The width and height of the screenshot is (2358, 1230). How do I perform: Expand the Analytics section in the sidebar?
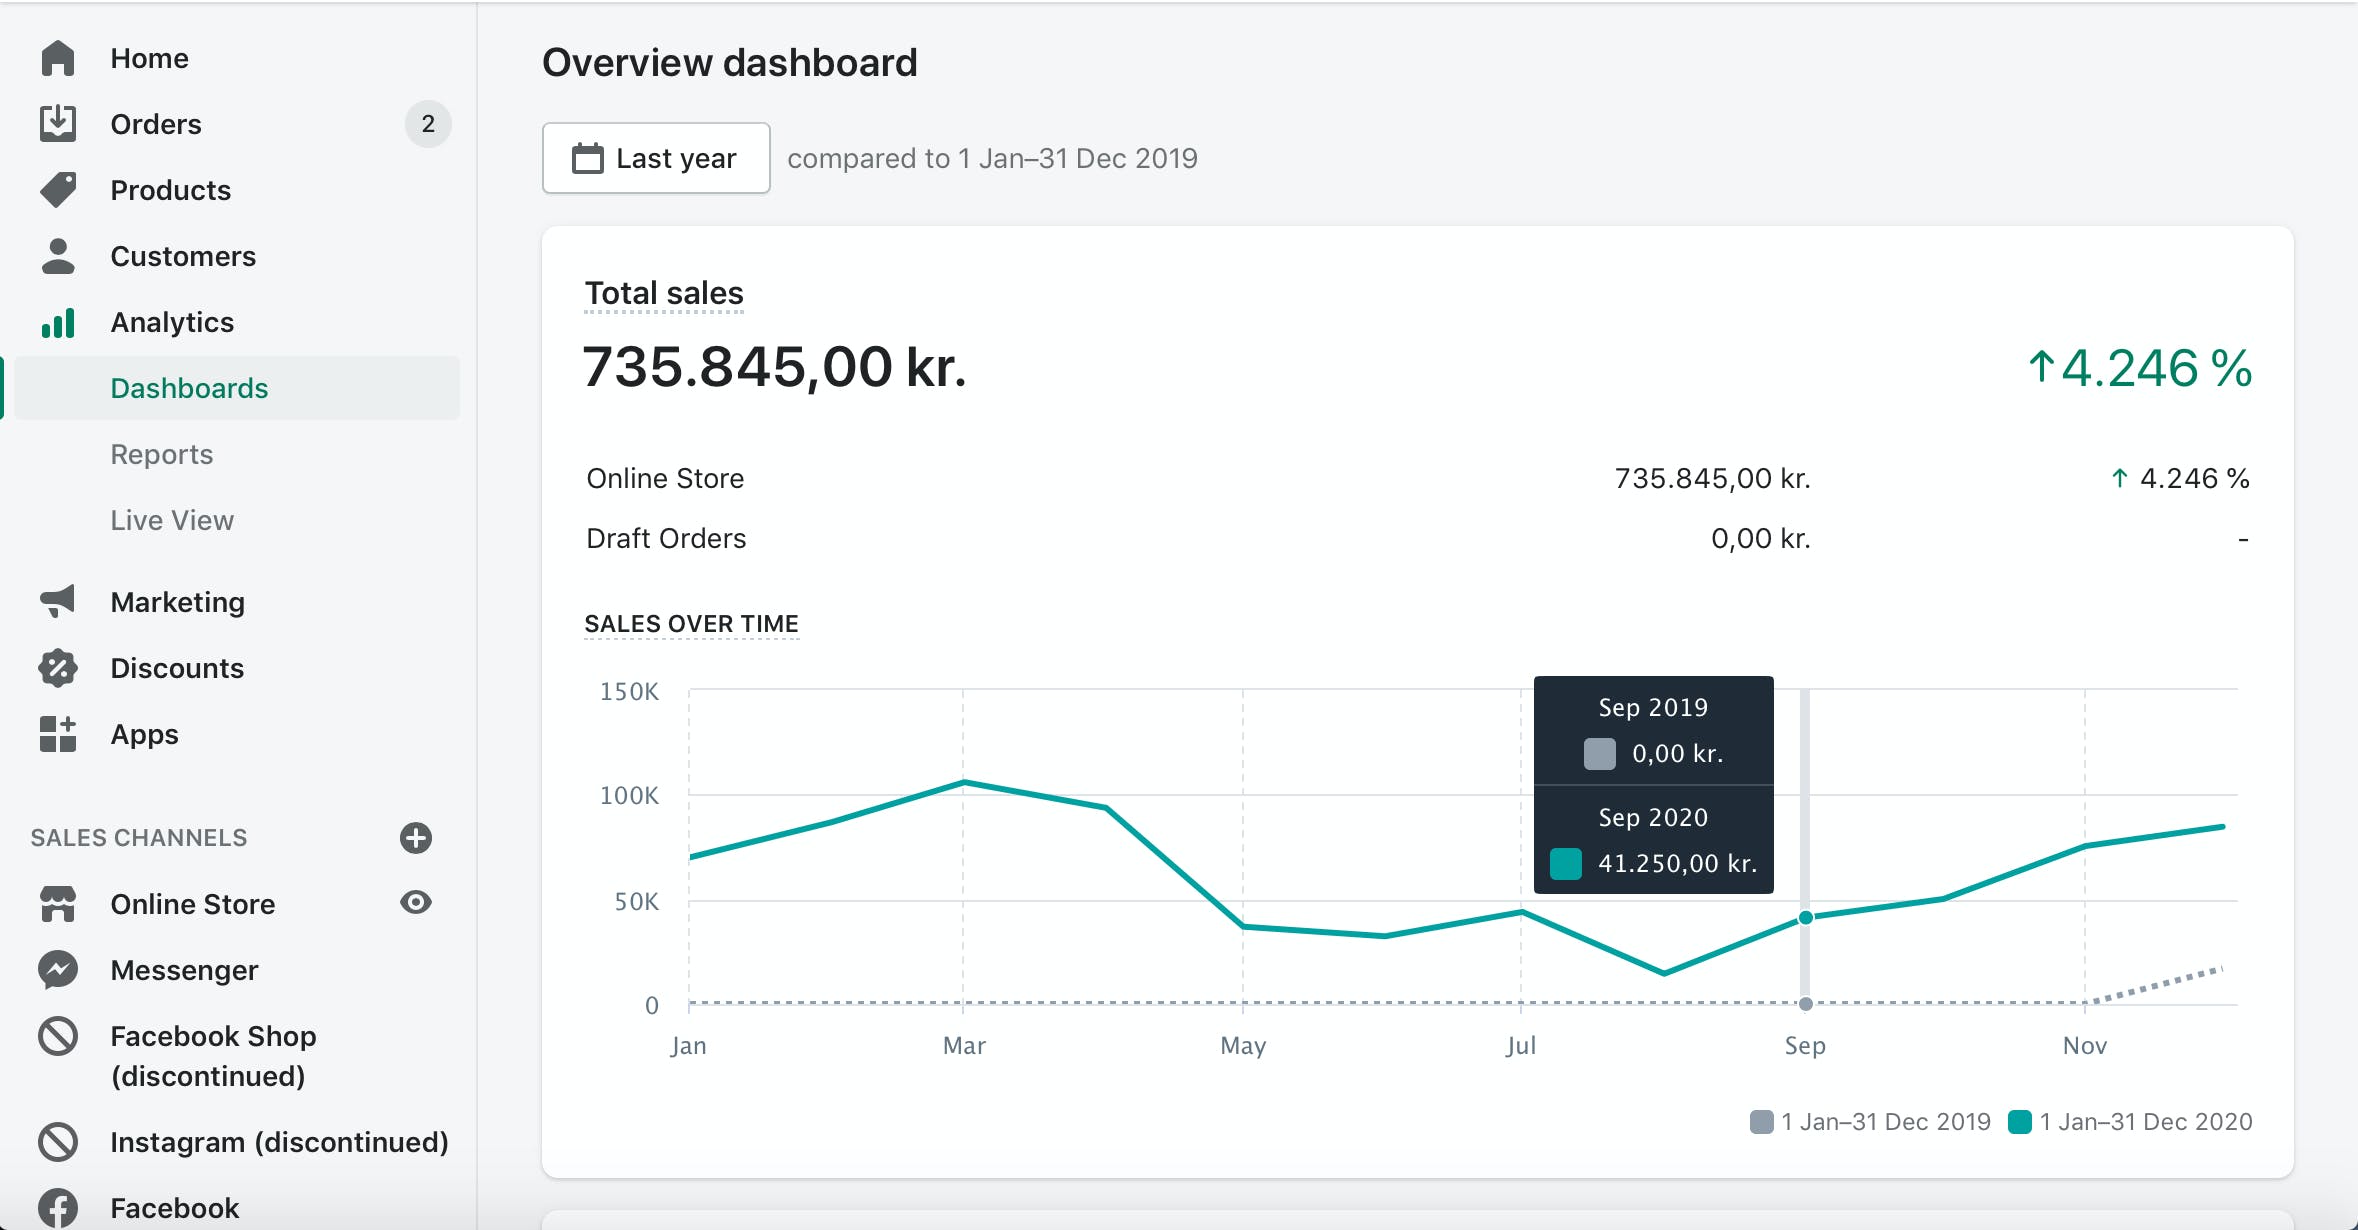[172, 322]
